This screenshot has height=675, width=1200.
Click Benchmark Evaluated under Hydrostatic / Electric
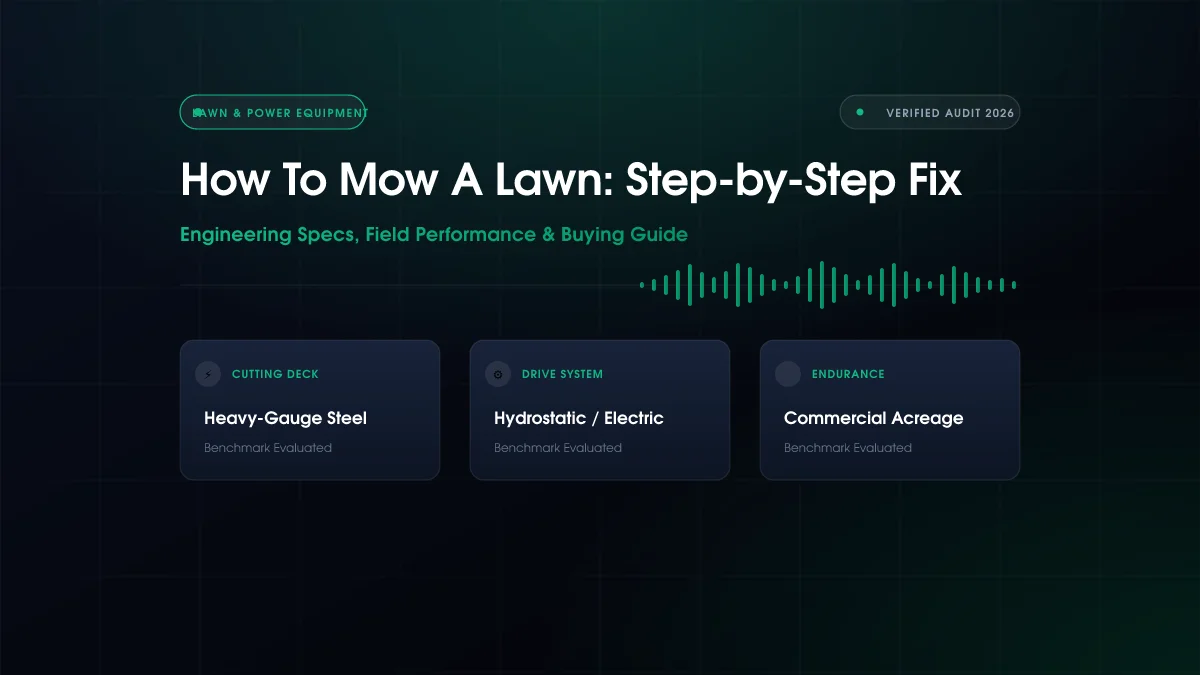(558, 448)
